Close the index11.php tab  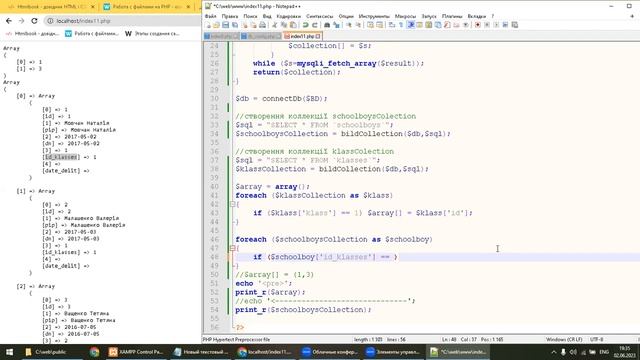coord(318,36)
